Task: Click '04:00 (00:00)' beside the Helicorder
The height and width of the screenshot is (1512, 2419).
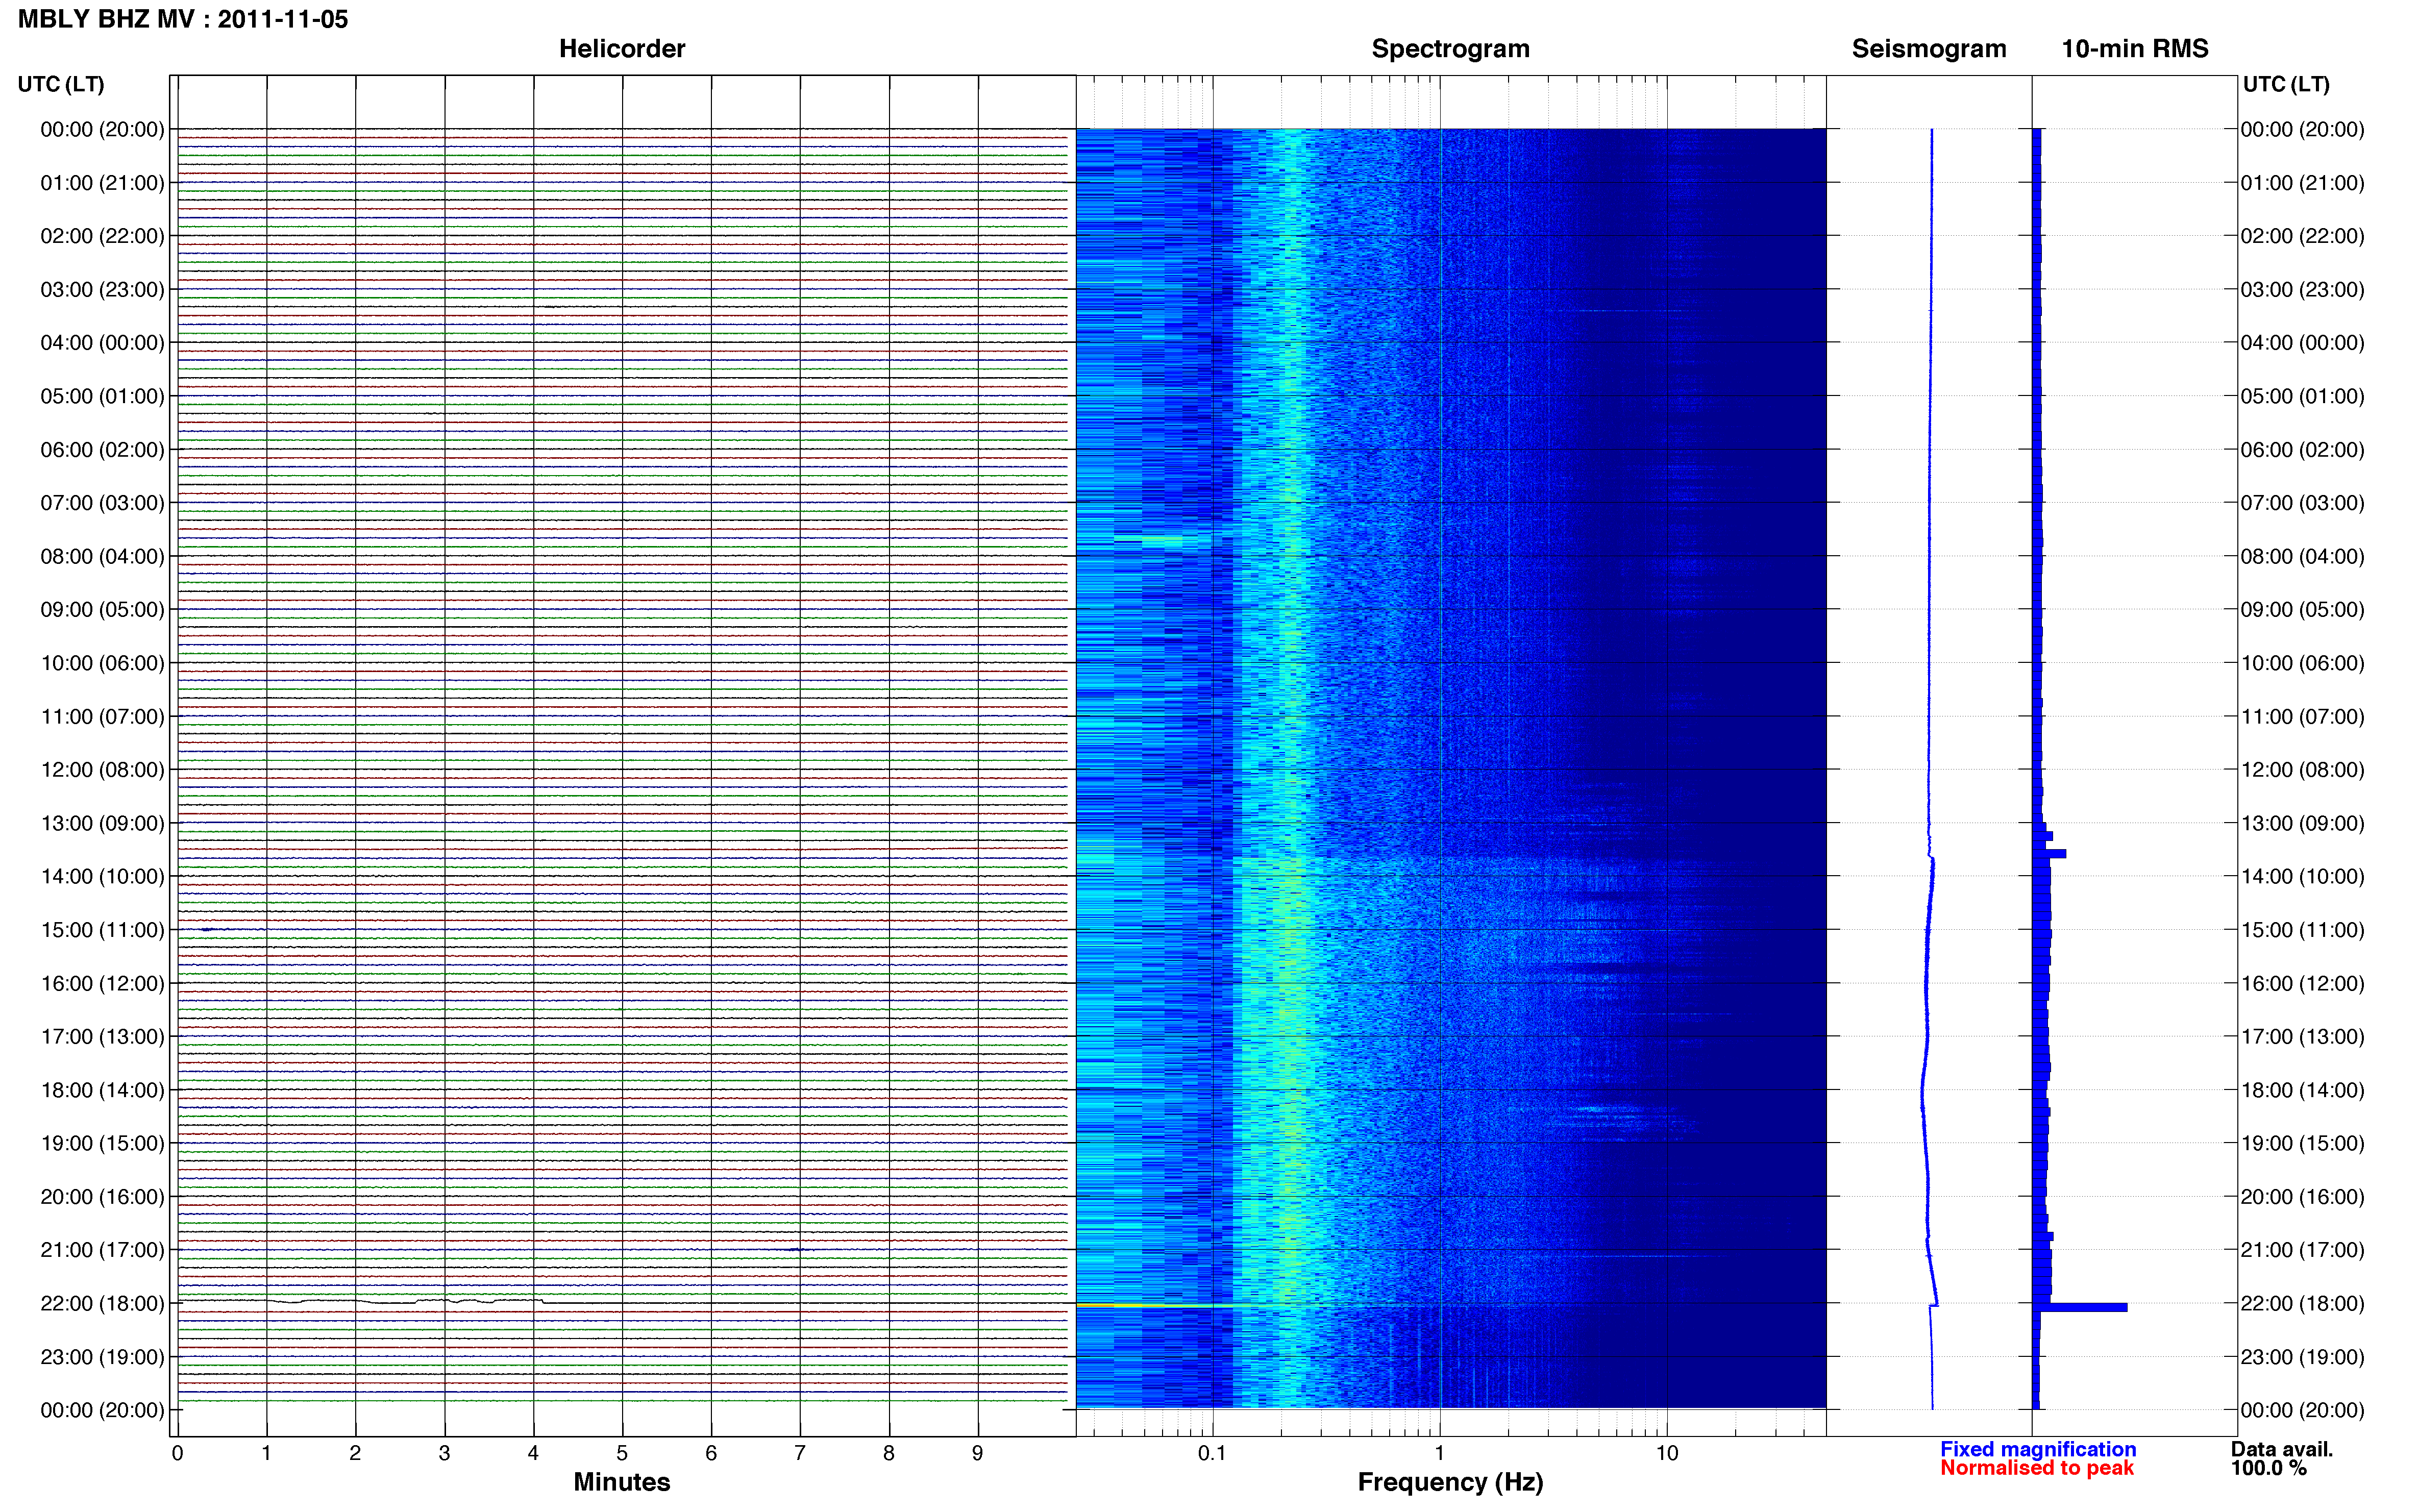Action: (x=102, y=343)
